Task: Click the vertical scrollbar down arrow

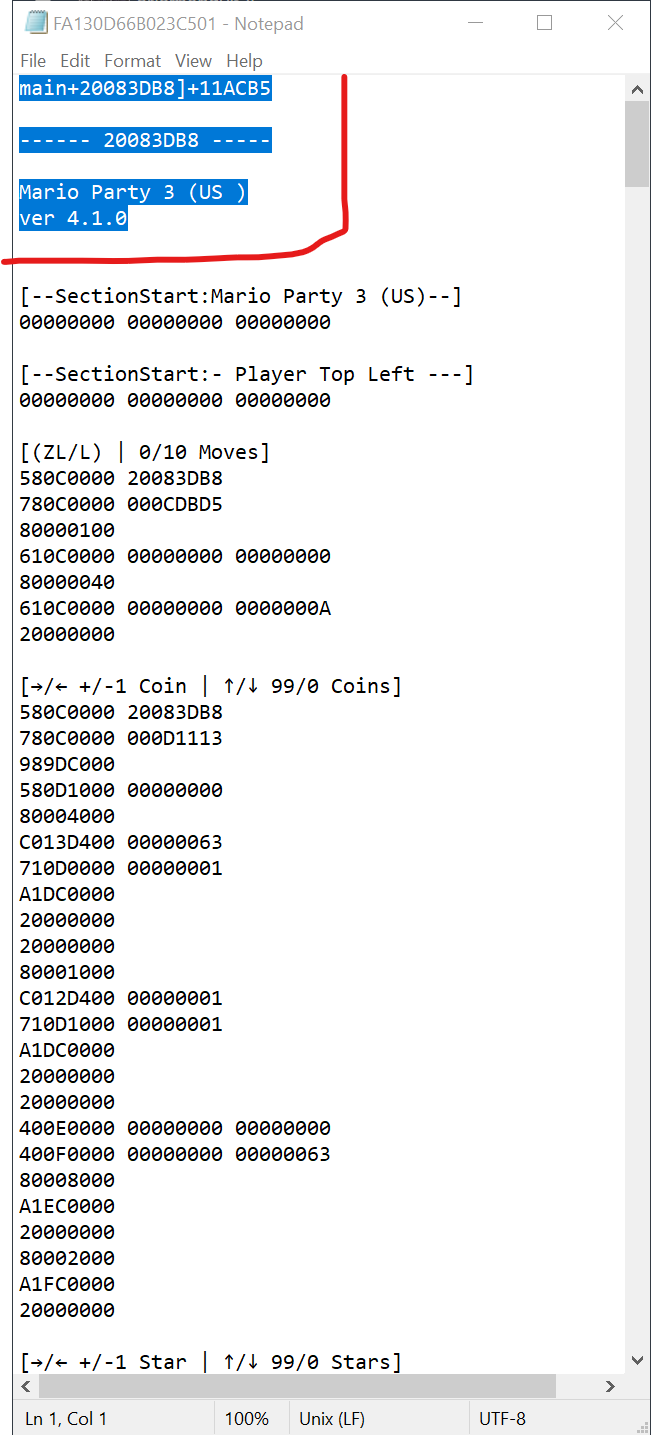Action: click(x=637, y=1360)
